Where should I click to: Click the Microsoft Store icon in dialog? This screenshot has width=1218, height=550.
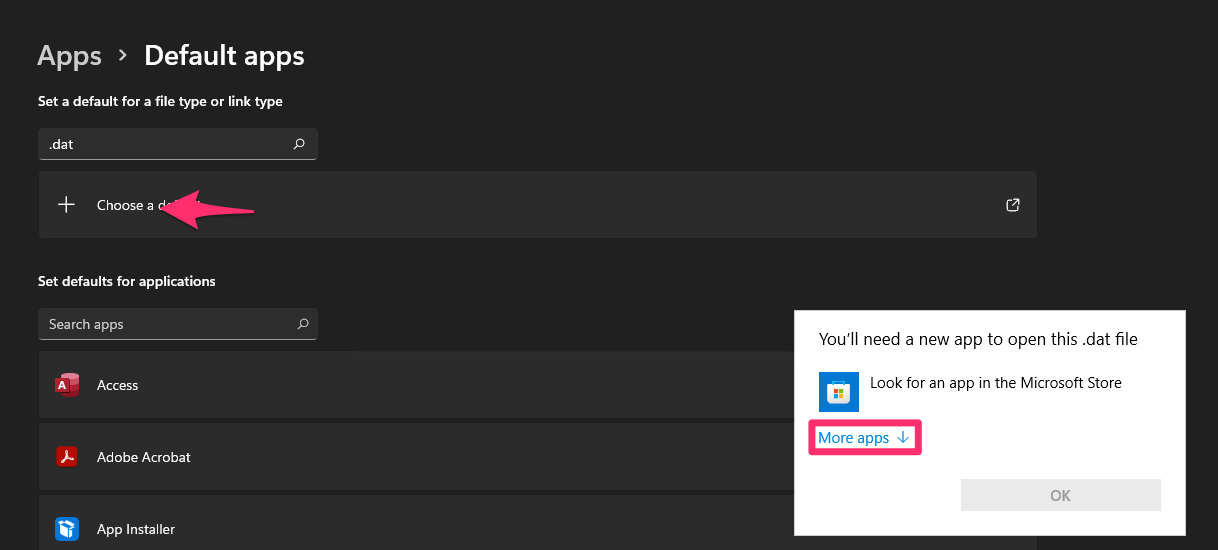[839, 391]
